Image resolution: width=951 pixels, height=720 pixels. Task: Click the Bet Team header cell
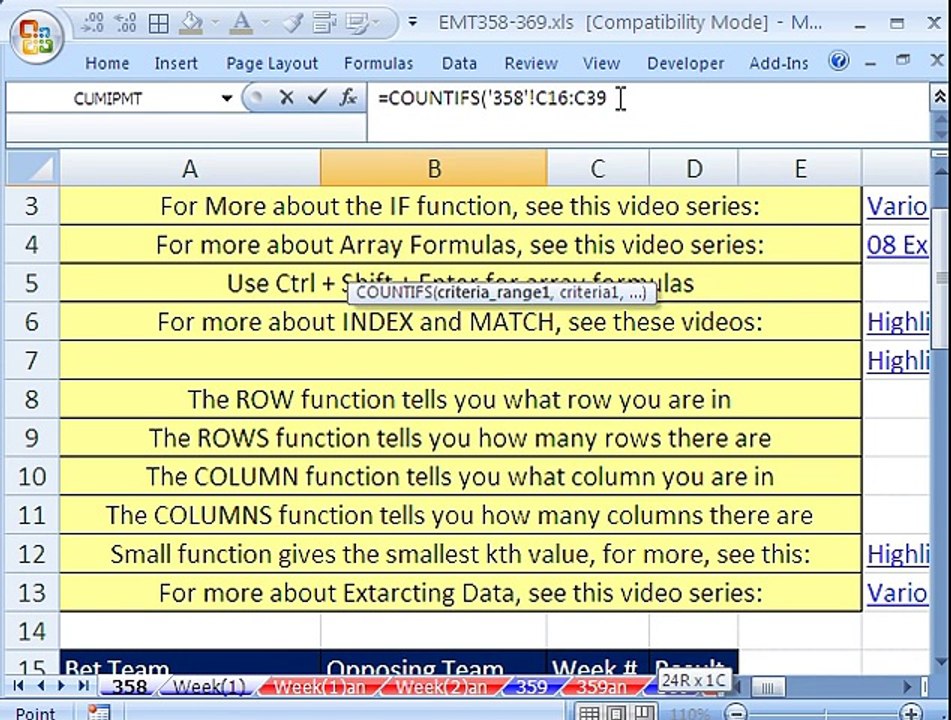[x=190, y=664]
